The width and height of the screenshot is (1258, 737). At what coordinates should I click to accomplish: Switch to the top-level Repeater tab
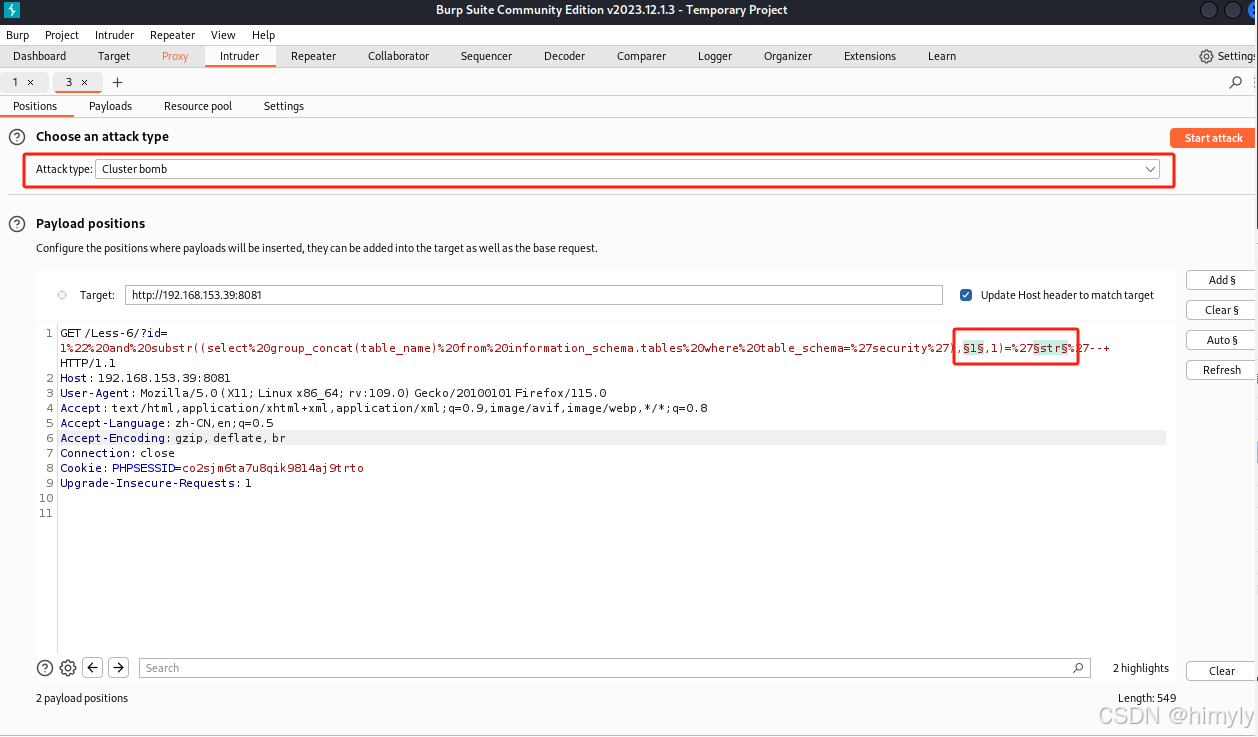(x=314, y=56)
